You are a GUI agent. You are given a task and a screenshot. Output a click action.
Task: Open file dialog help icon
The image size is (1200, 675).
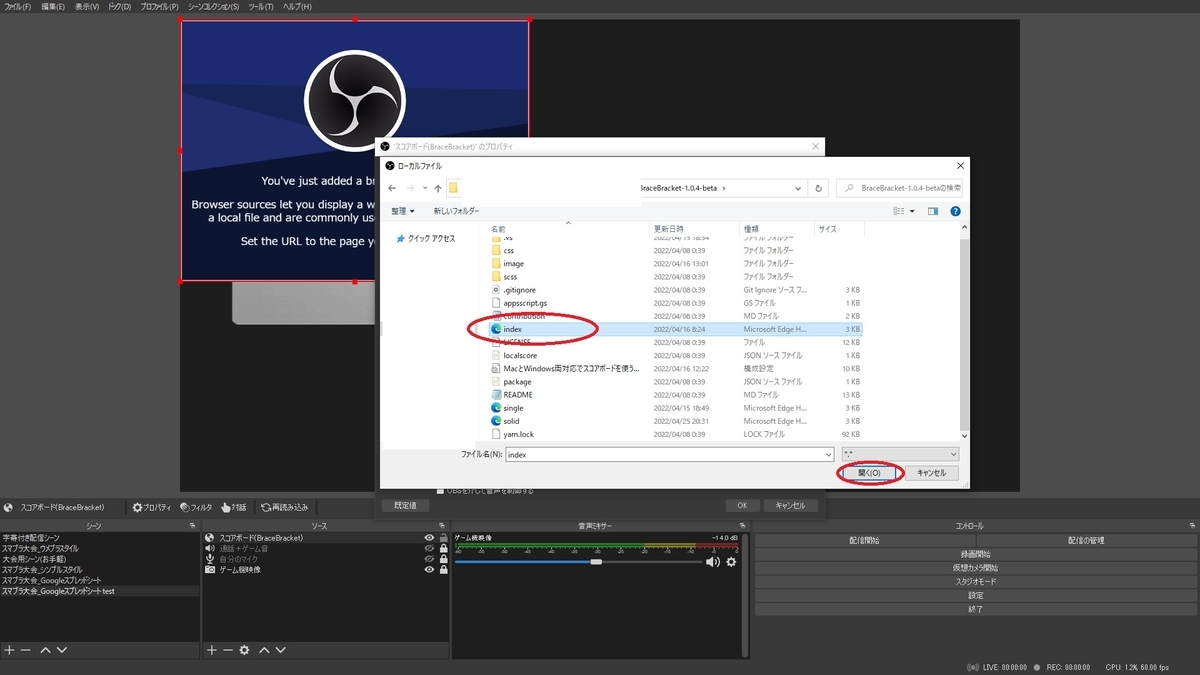[955, 211]
